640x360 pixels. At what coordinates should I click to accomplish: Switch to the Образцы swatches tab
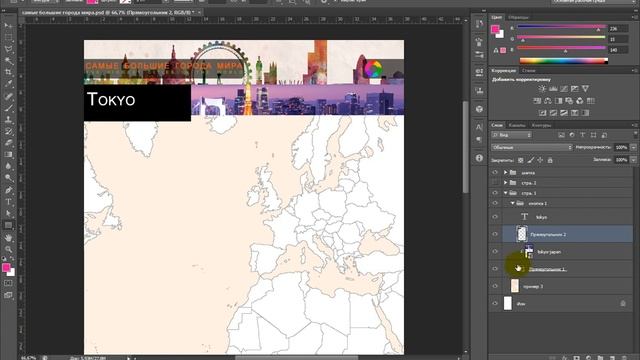[x=518, y=18]
